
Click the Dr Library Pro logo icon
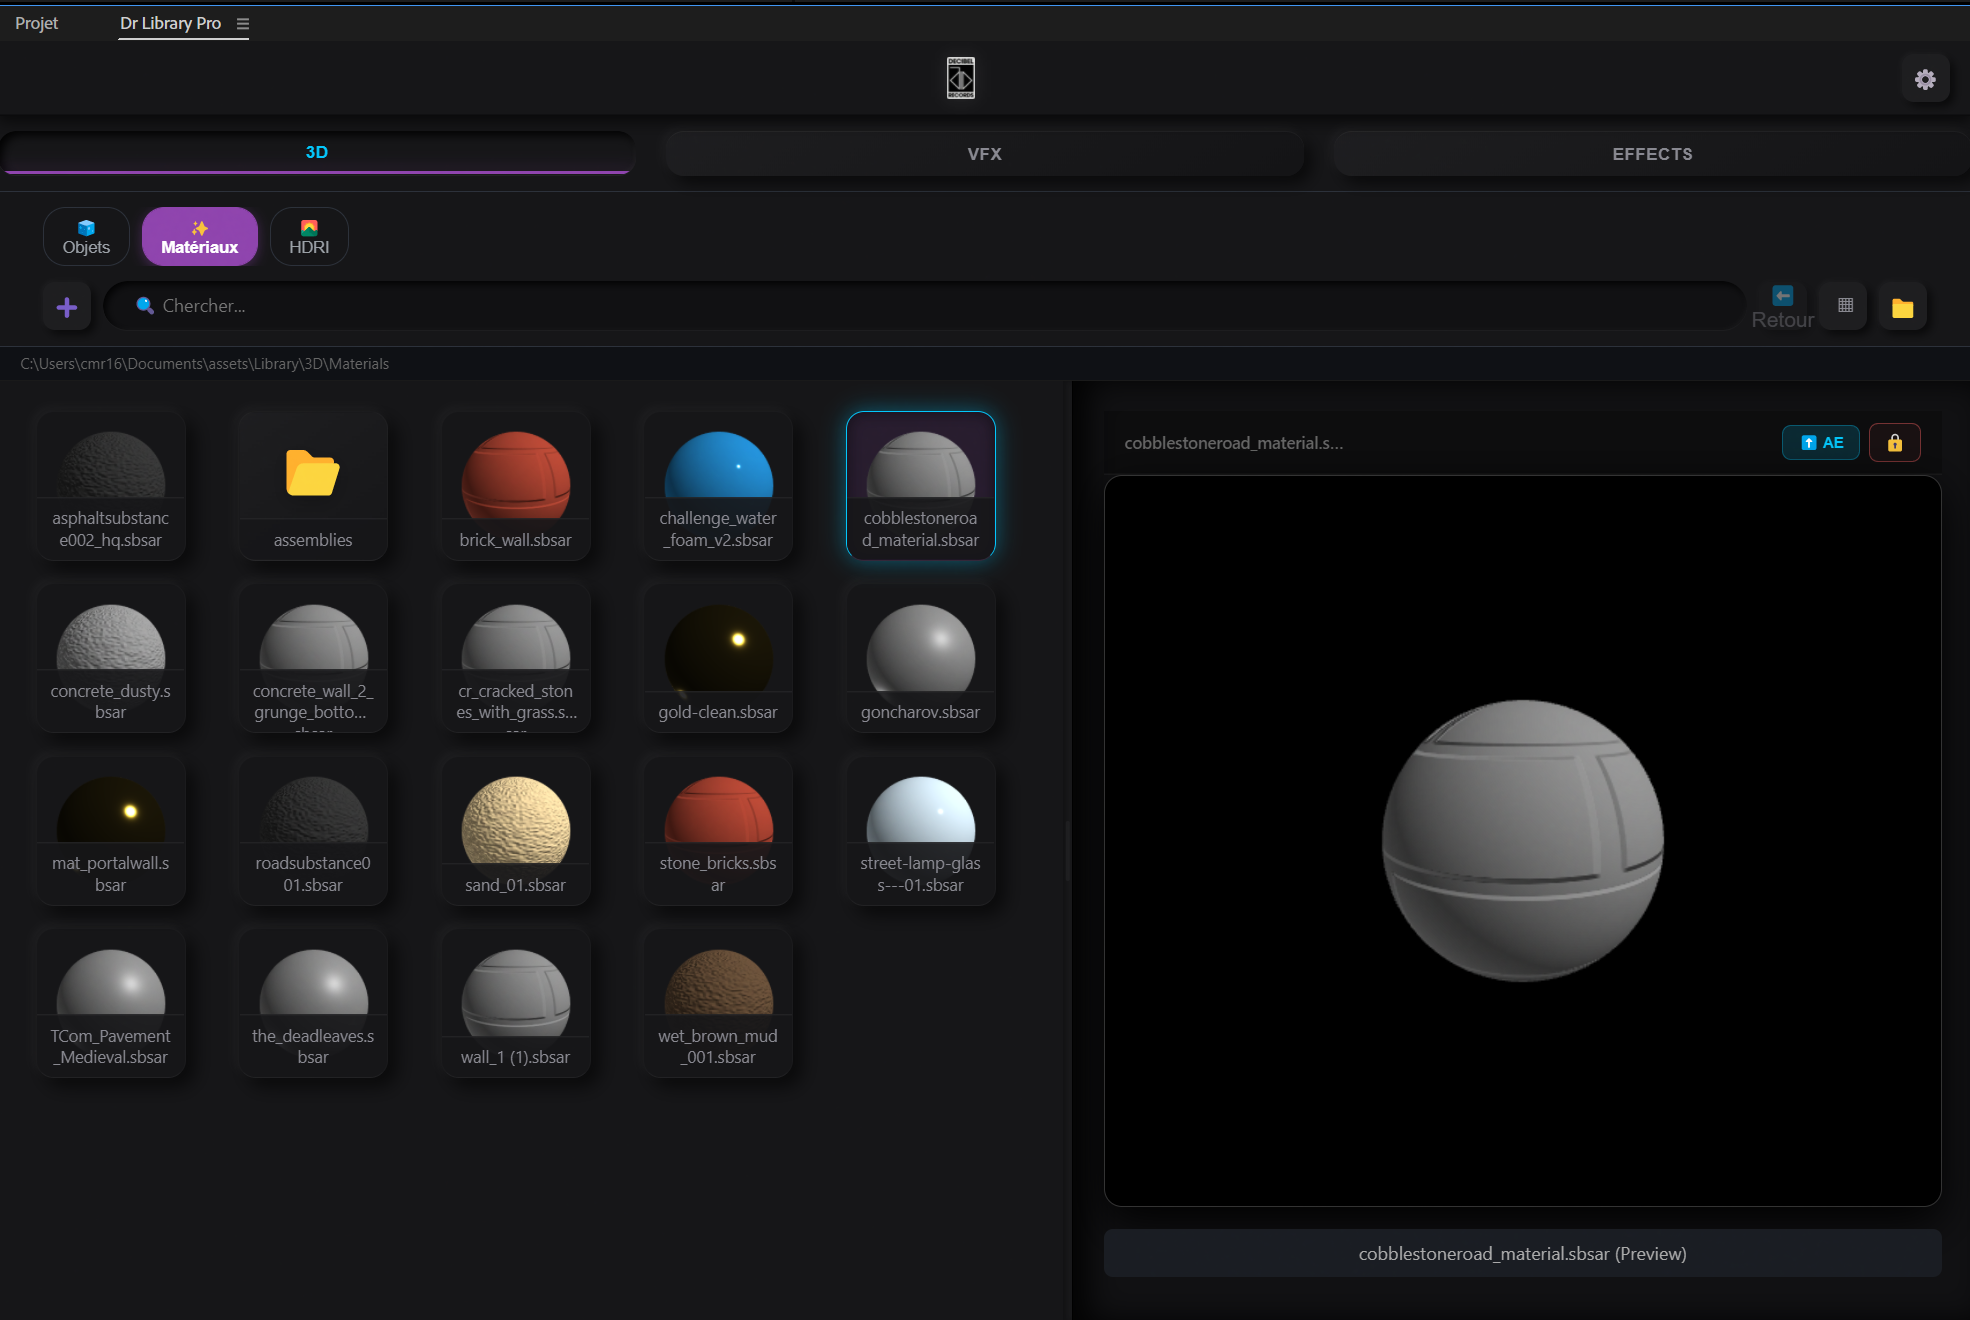(x=961, y=78)
